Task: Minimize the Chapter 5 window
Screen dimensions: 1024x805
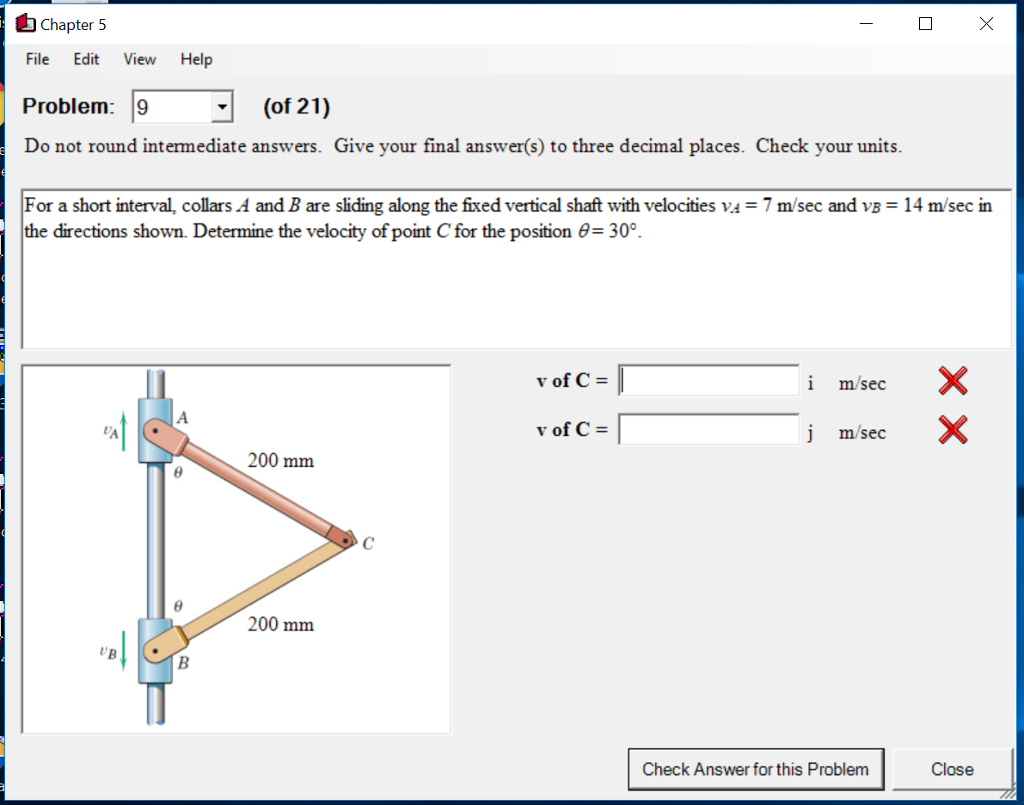Action: (866, 23)
